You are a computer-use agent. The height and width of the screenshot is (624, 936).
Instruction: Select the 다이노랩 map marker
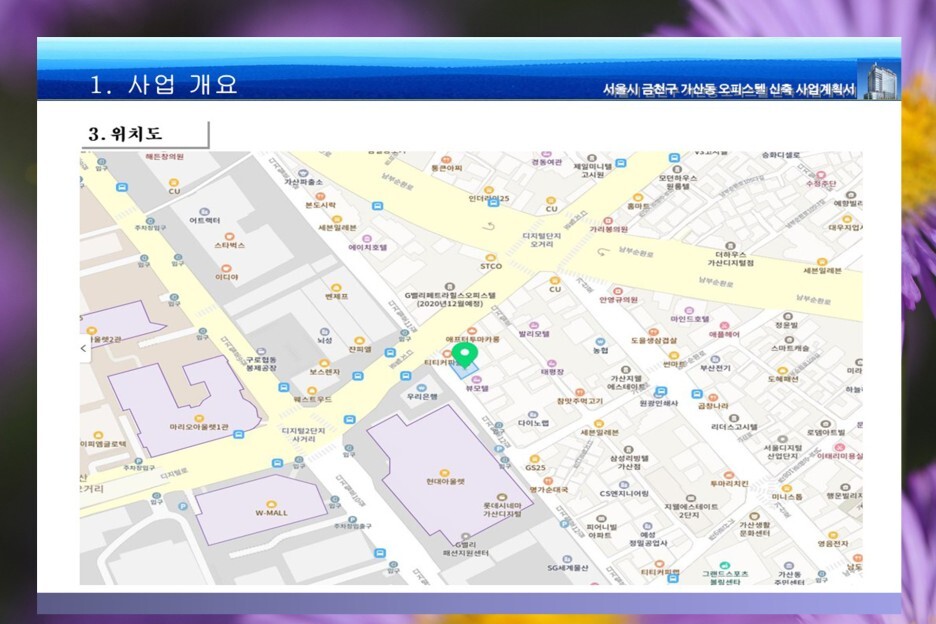(533, 414)
